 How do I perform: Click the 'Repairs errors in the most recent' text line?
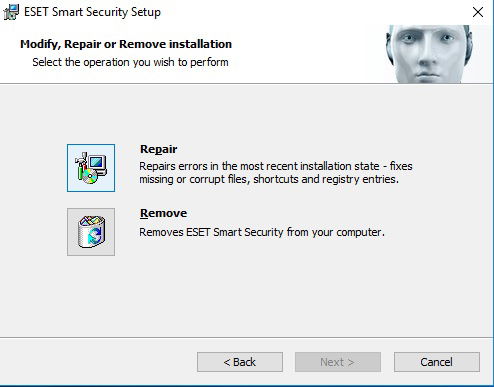coord(276,166)
